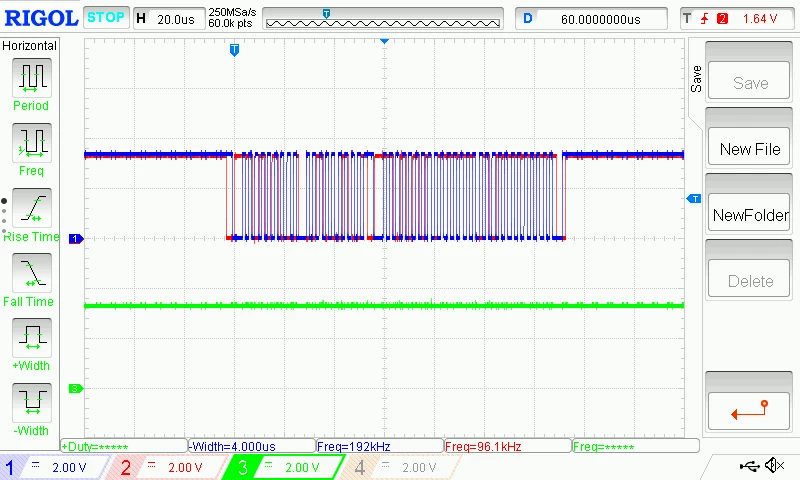Click the Save vertical tab label
The height and width of the screenshot is (480, 800).
tap(696, 79)
